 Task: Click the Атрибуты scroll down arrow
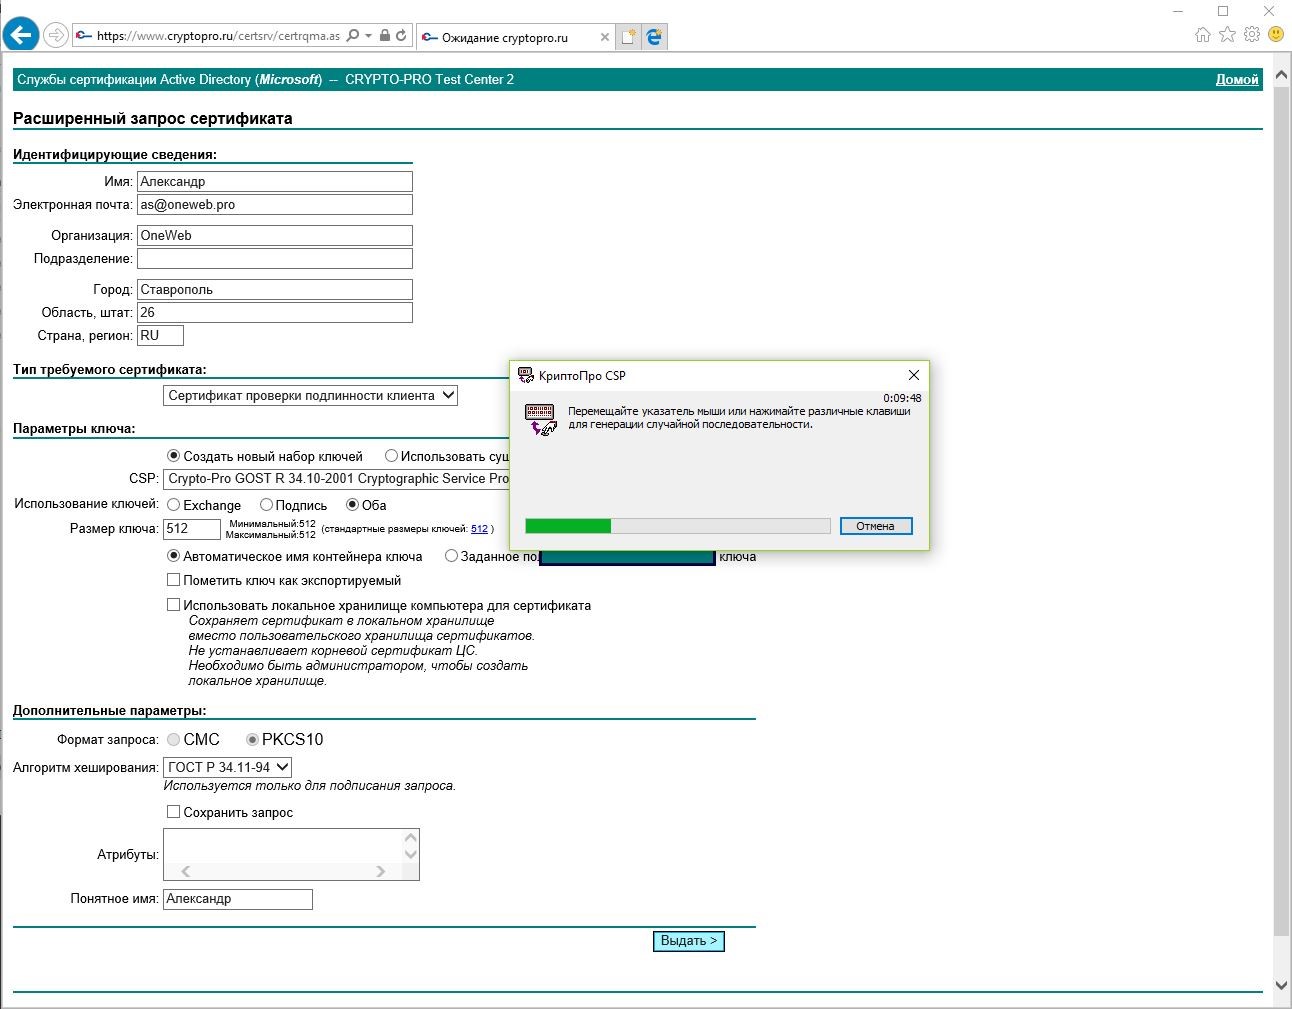coord(410,854)
